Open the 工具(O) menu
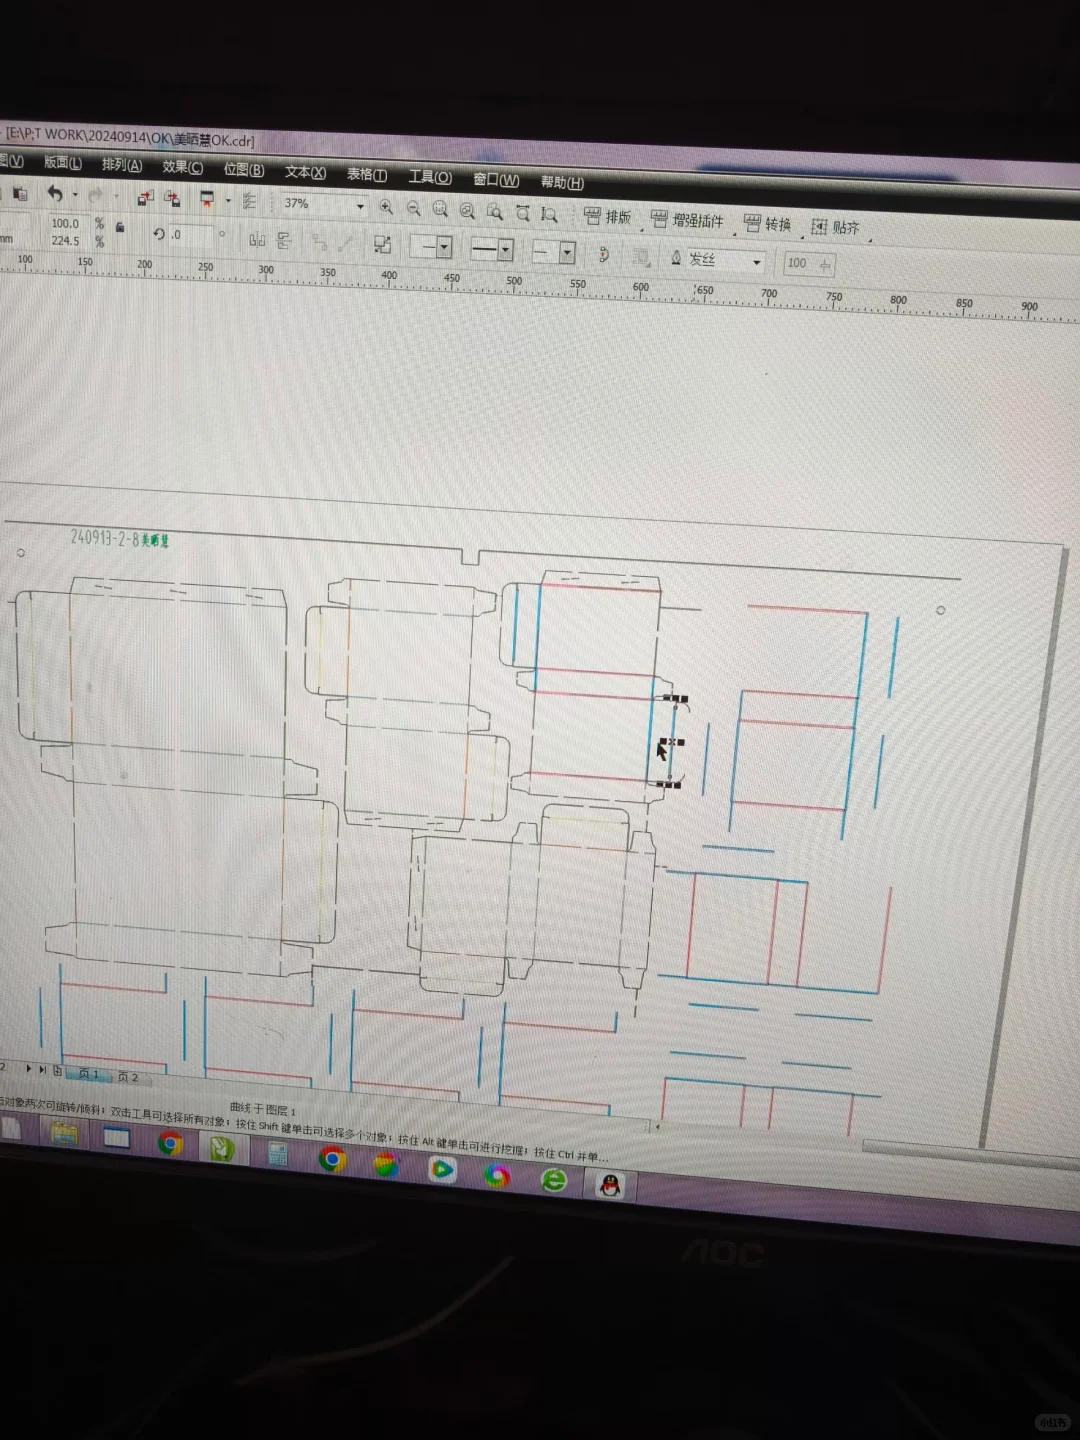The image size is (1080, 1440). point(430,177)
